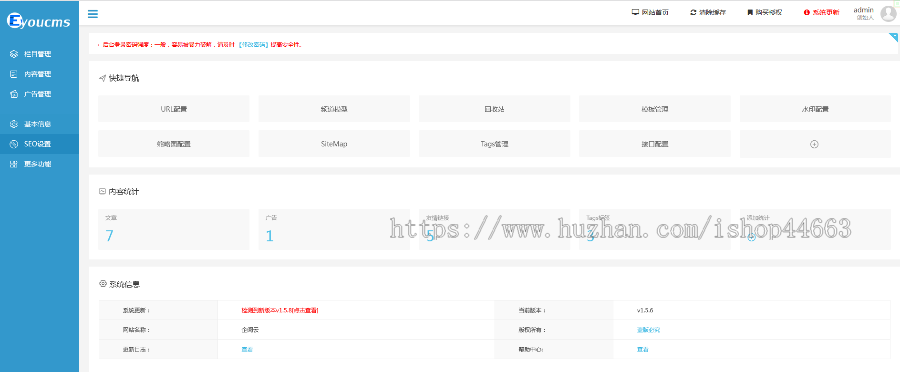Open the SiteMap shortcut
Viewport: 900px width, 372px height.
pyautogui.click(x=334, y=144)
